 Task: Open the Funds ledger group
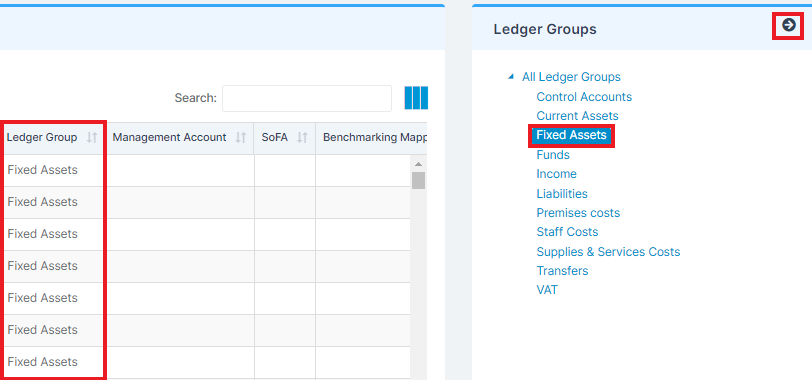click(553, 155)
